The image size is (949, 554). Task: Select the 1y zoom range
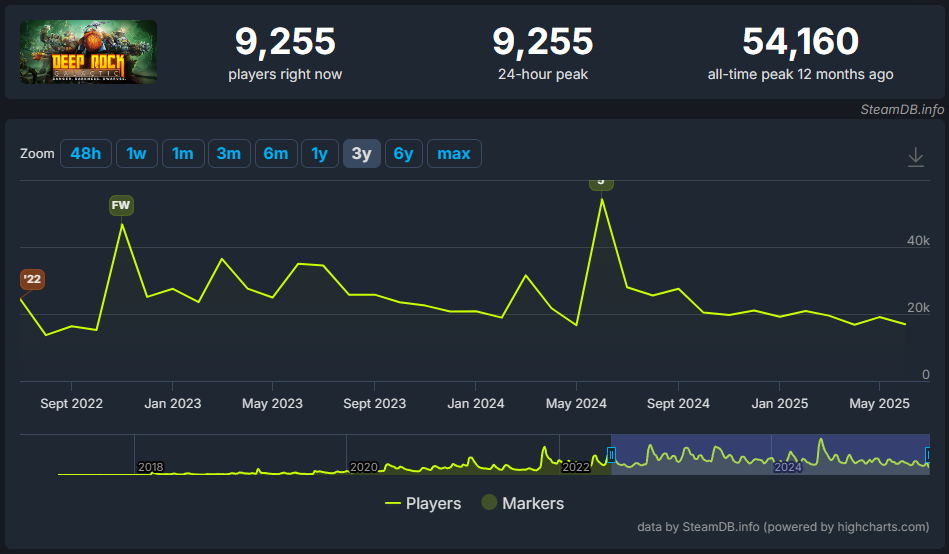click(x=320, y=154)
